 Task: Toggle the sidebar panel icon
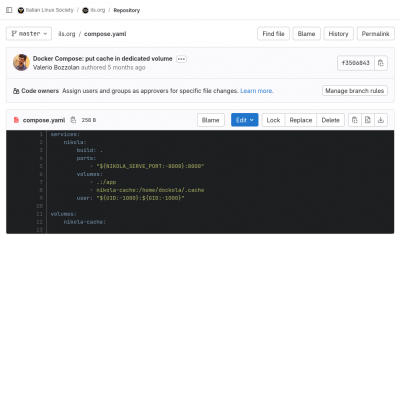click(x=9, y=10)
